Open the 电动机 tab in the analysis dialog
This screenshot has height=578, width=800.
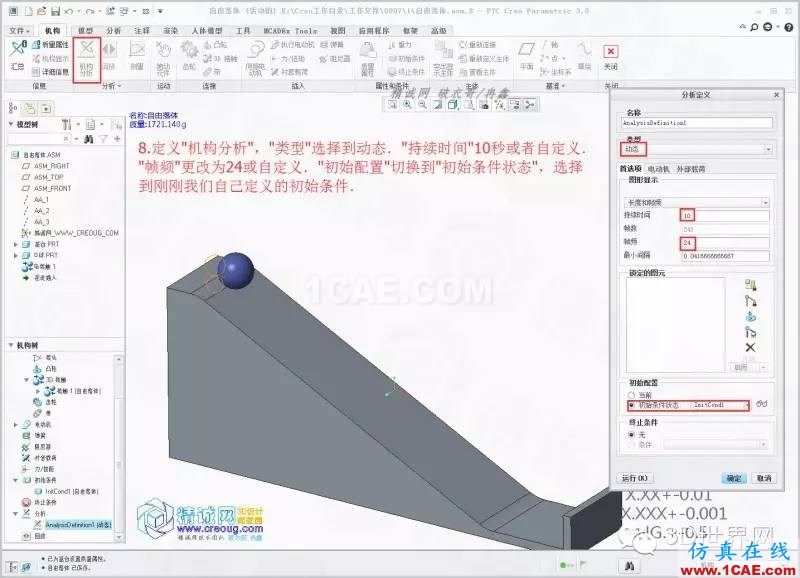(659, 169)
